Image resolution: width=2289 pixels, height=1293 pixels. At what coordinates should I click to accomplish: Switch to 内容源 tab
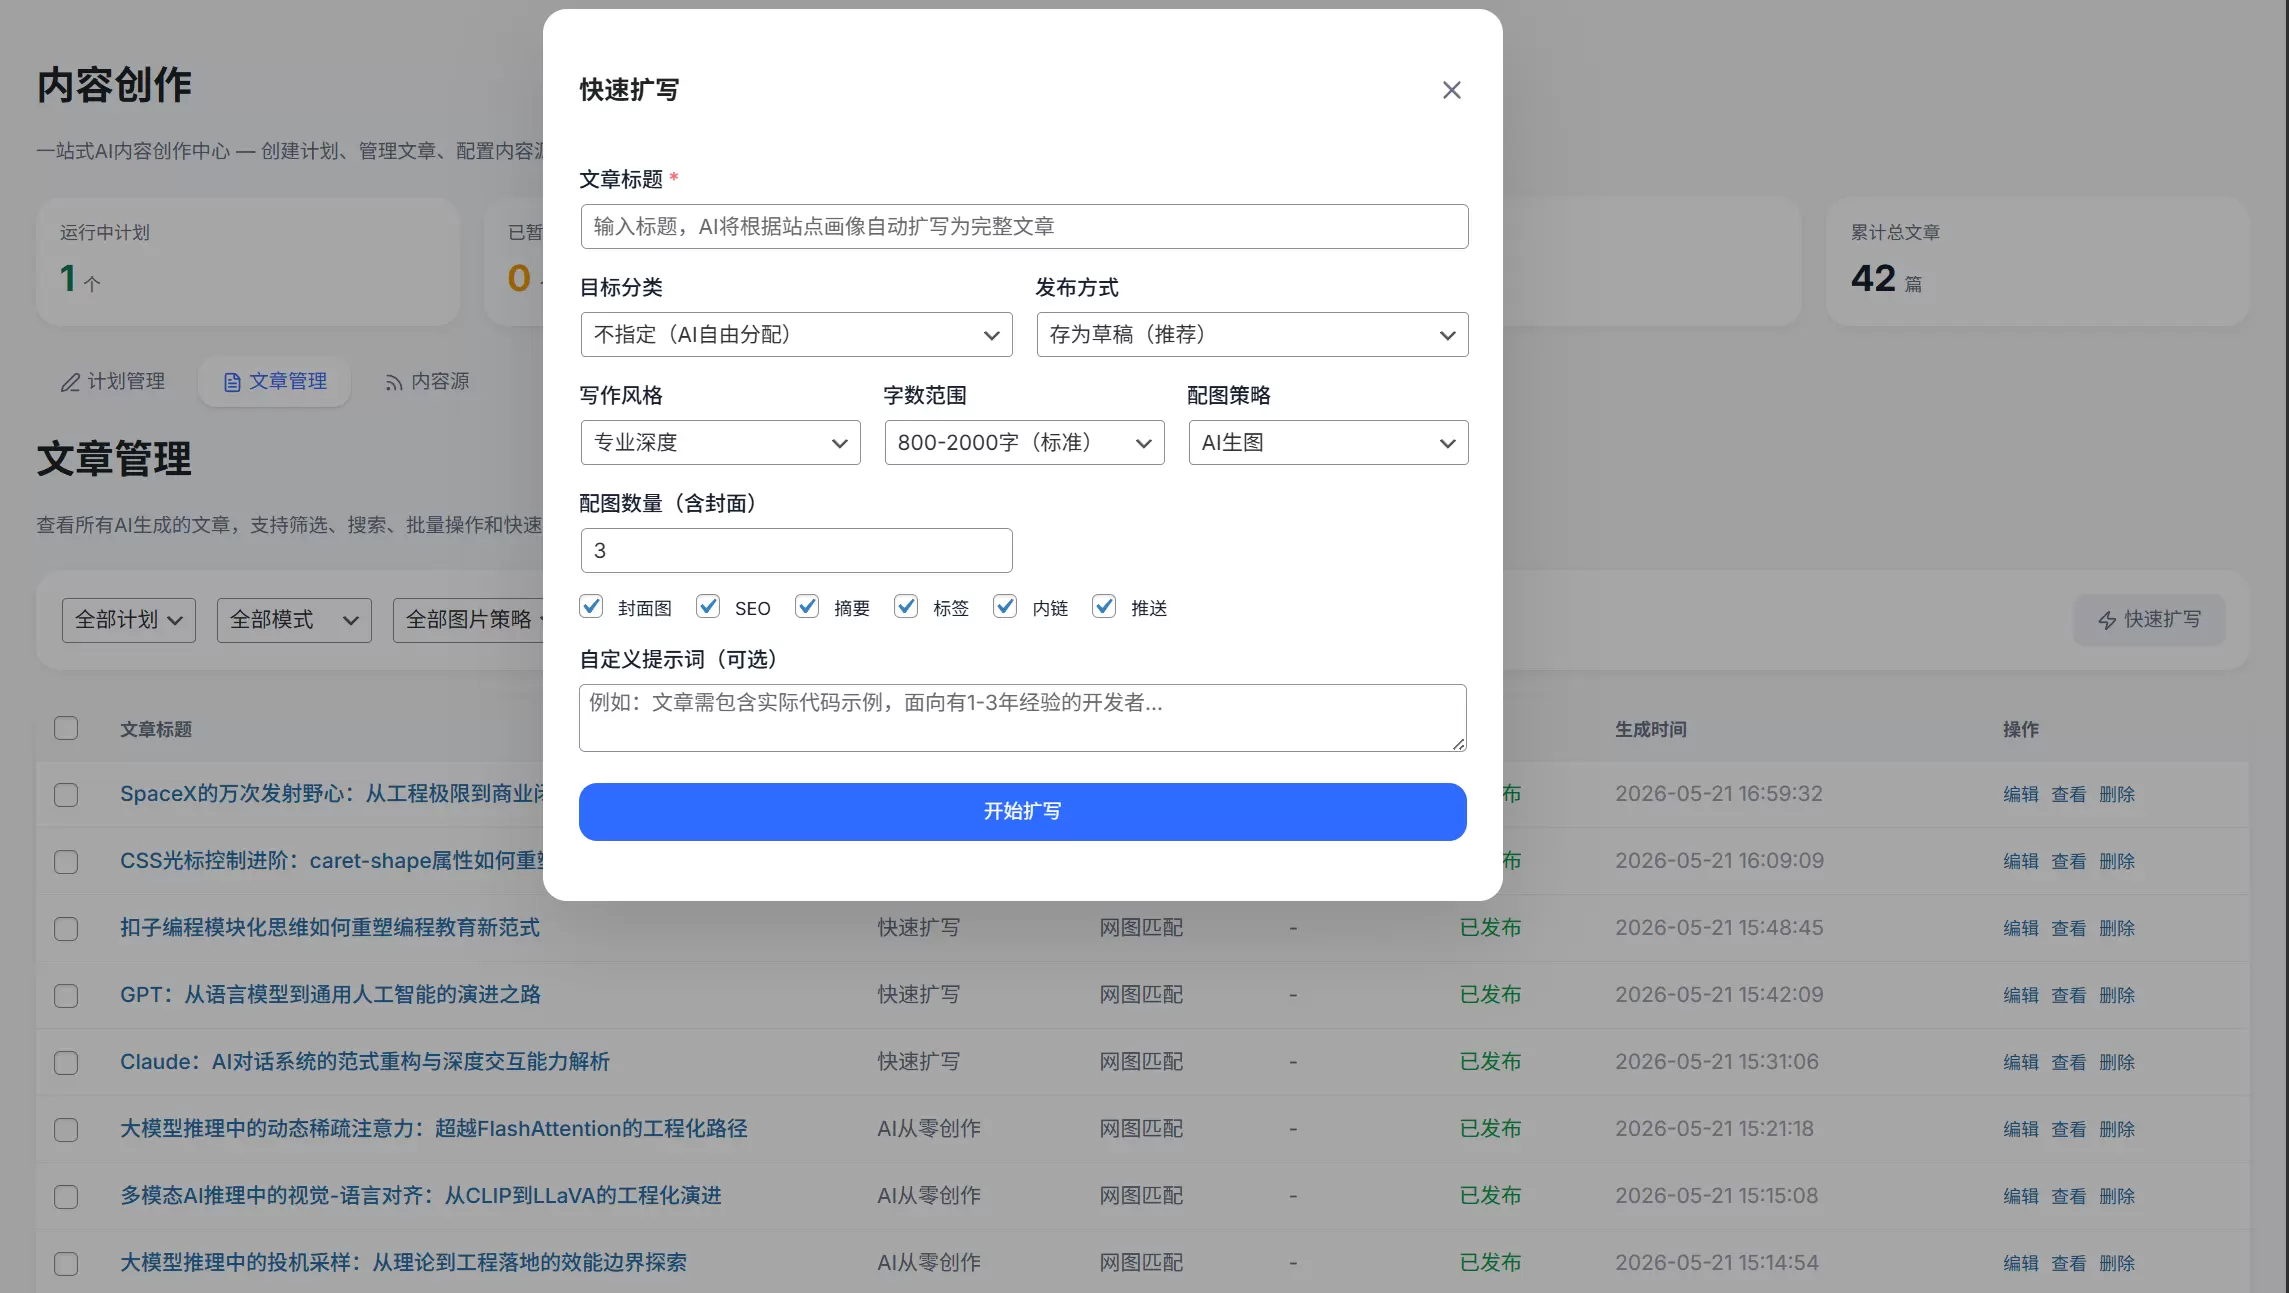coord(427,382)
